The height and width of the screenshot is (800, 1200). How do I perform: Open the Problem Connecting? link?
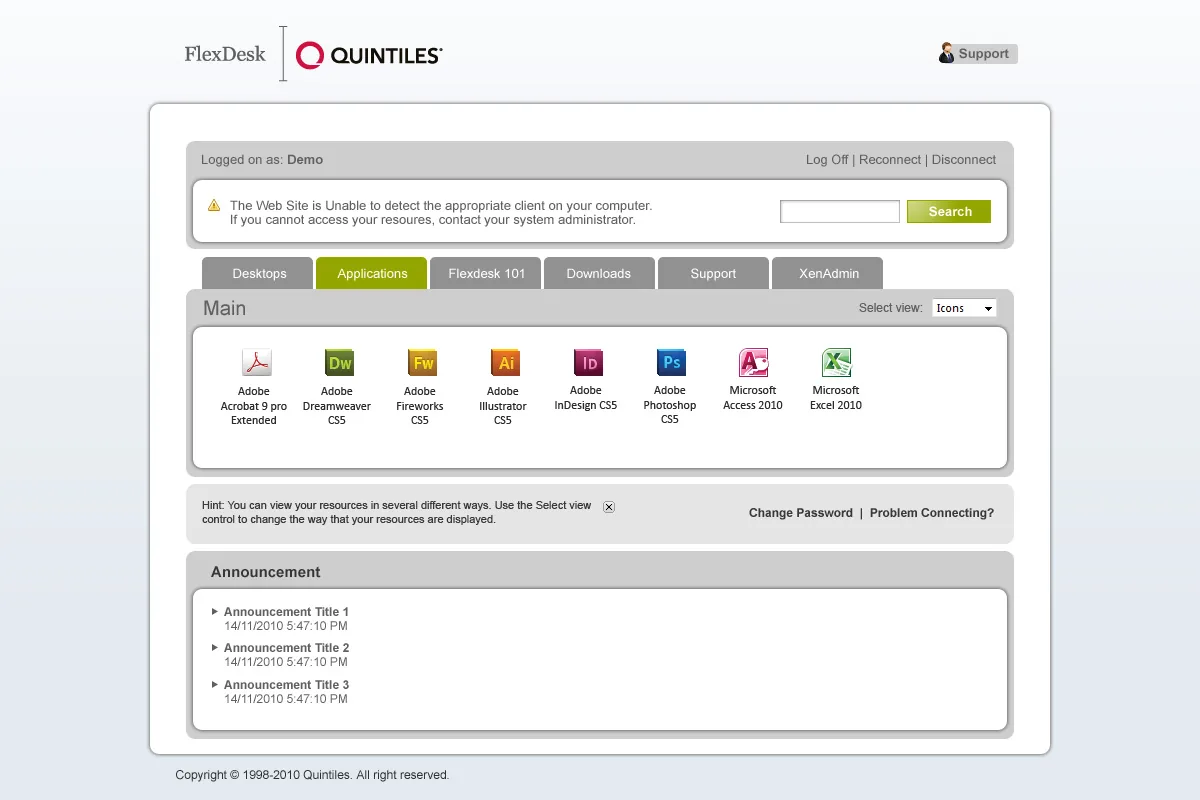click(932, 513)
